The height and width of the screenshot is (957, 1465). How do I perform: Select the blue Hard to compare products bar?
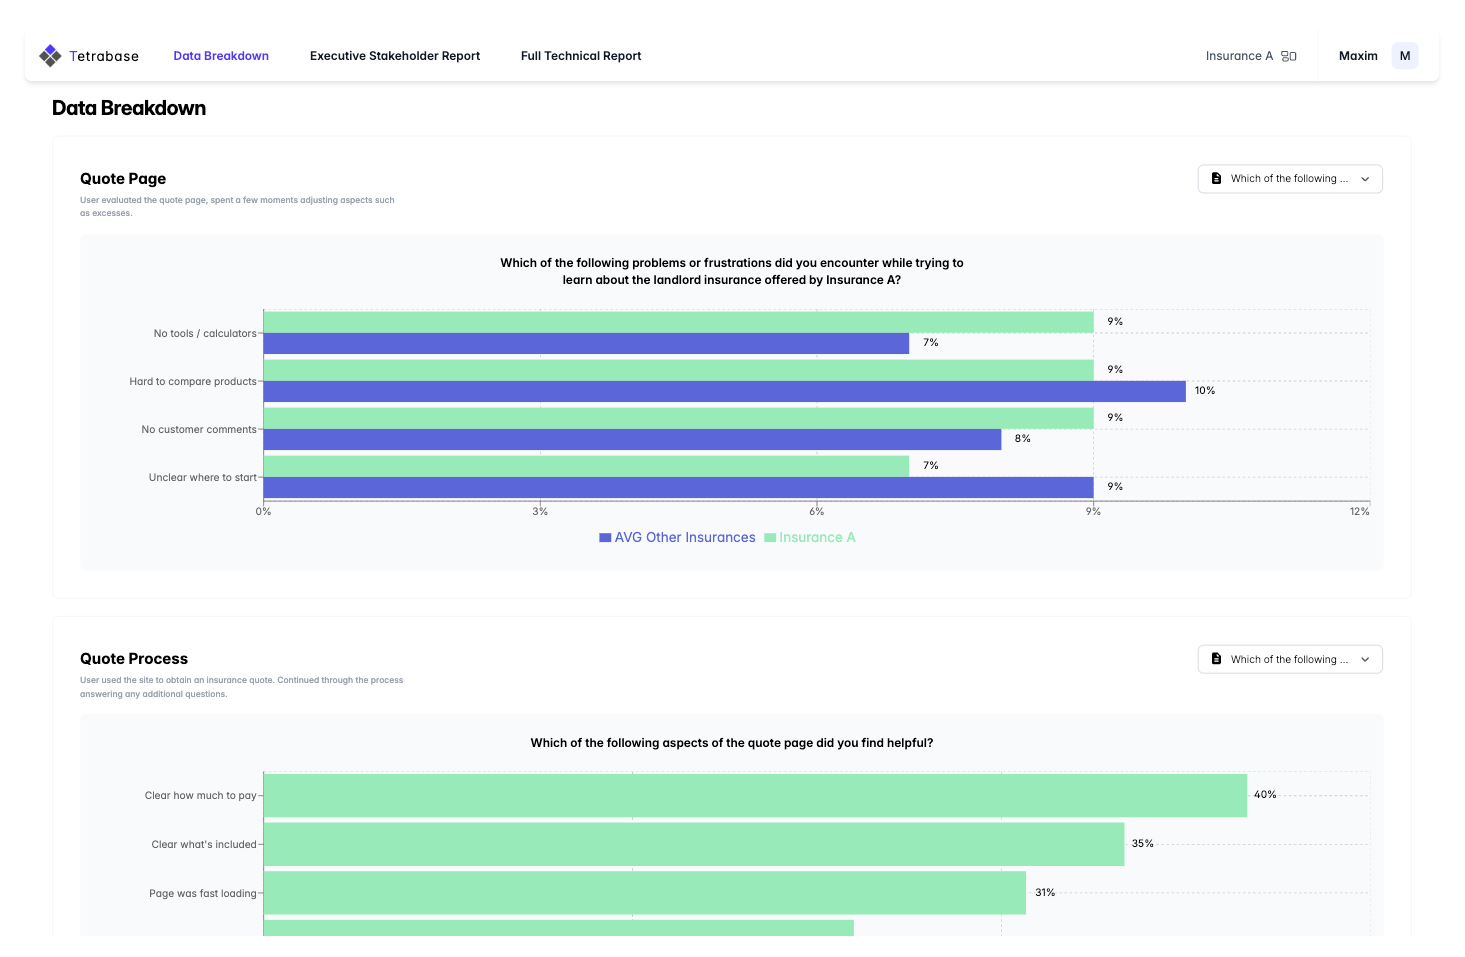tap(724, 391)
